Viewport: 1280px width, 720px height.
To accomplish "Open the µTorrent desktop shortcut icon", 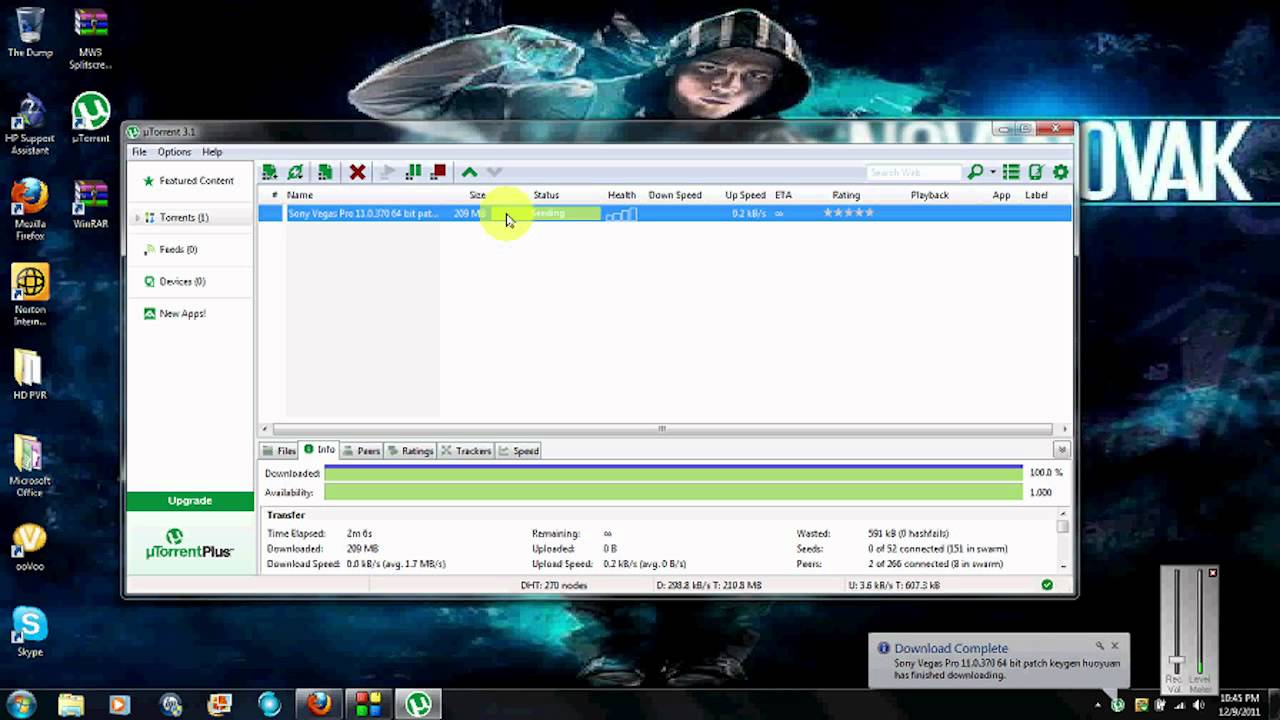I will pos(91,118).
